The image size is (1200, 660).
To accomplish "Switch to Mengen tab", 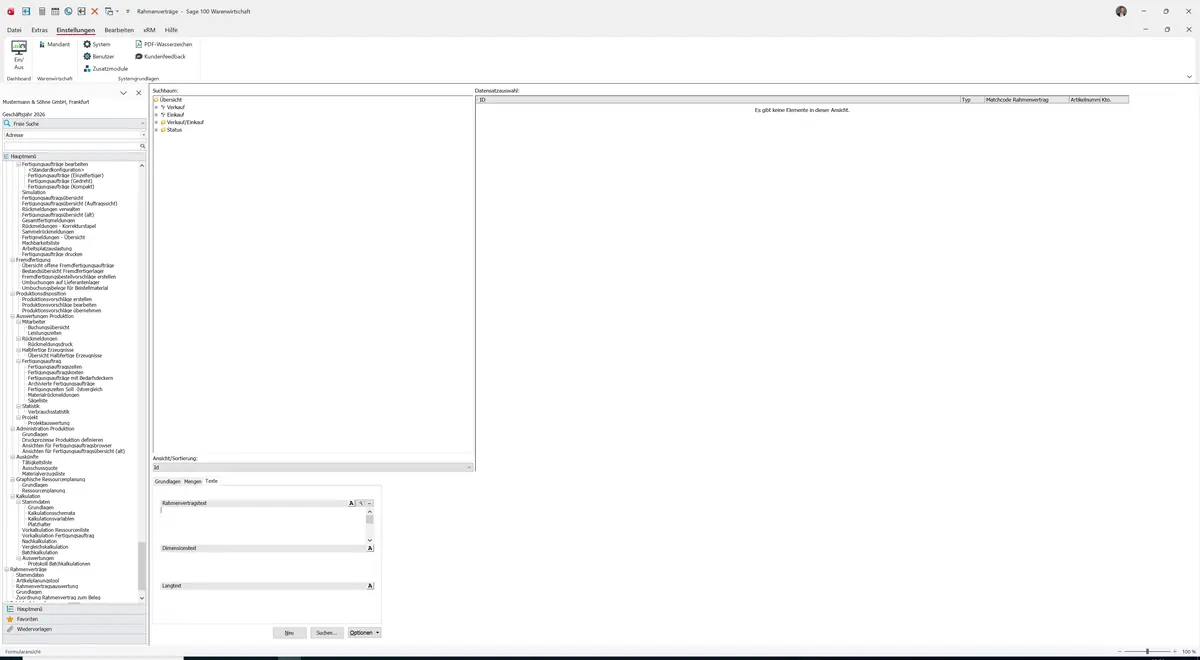I will pyautogui.click(x=193, y=481).
